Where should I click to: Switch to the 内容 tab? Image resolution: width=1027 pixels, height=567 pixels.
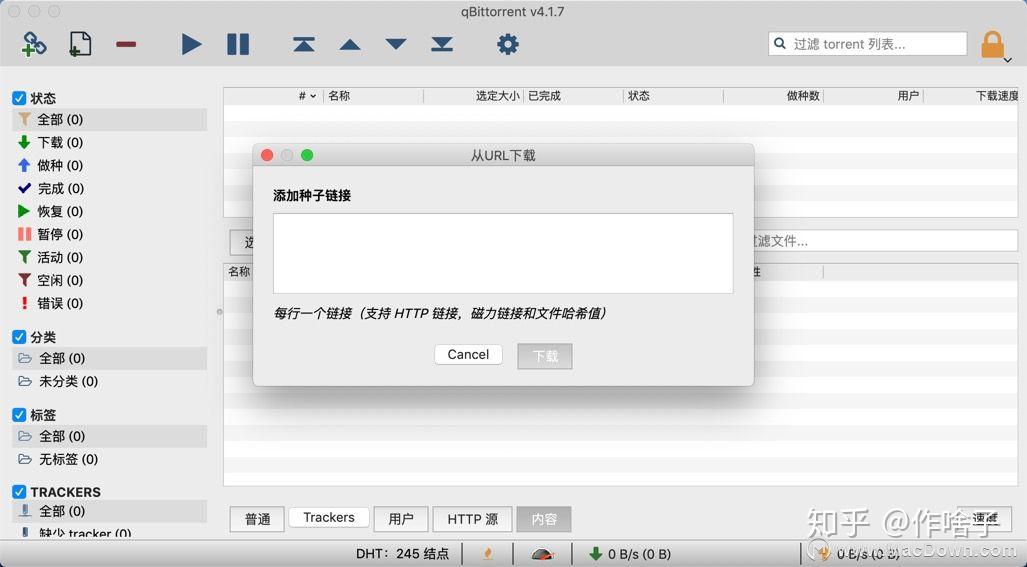544,520
